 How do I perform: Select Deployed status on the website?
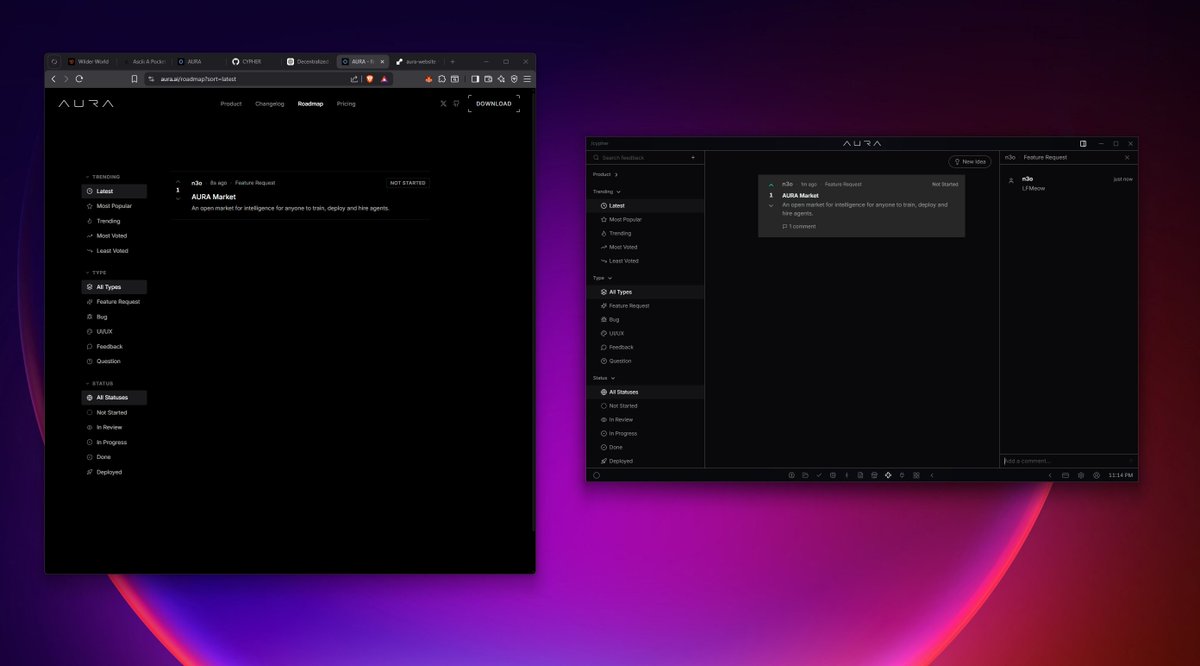(114, 472)
